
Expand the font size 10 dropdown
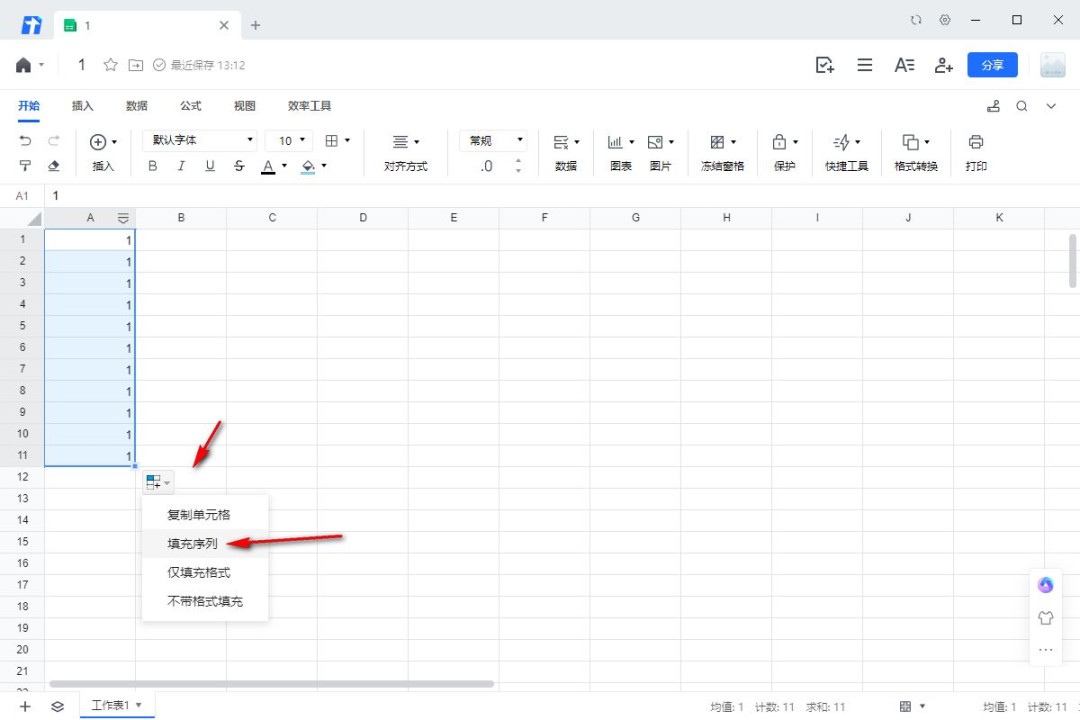pos(290,141)
